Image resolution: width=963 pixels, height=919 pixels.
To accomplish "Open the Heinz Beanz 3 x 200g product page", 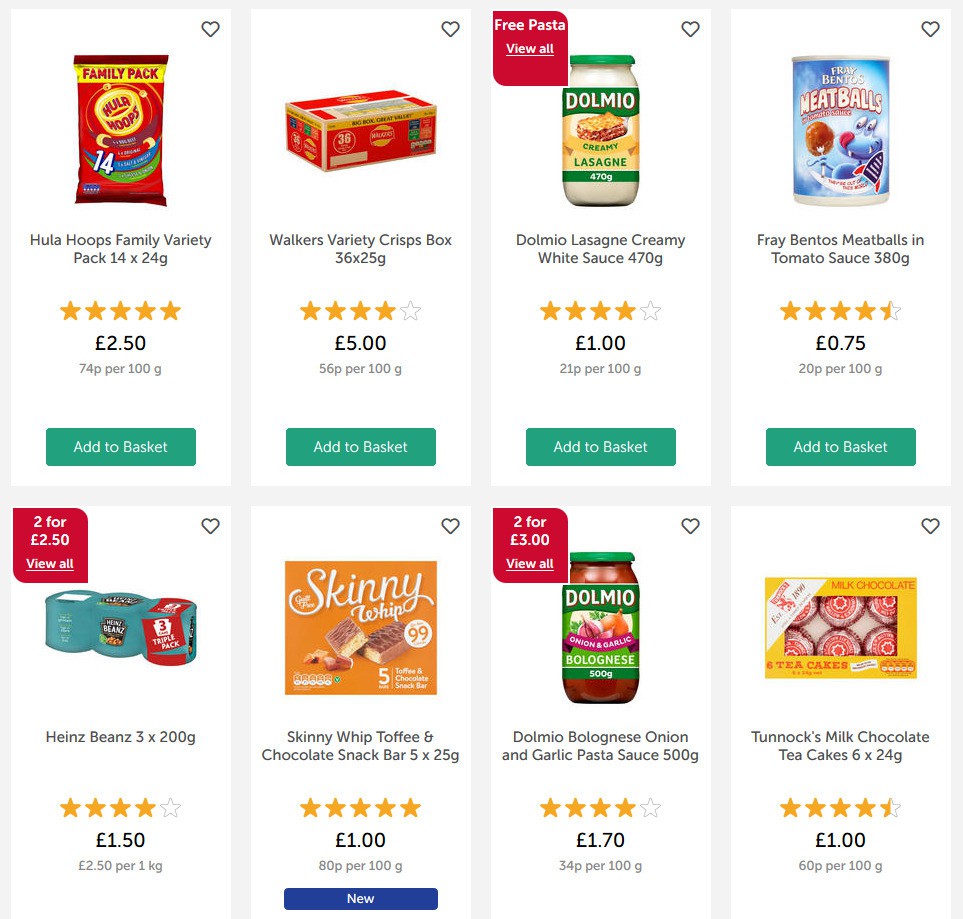I will tap(120, 737).
